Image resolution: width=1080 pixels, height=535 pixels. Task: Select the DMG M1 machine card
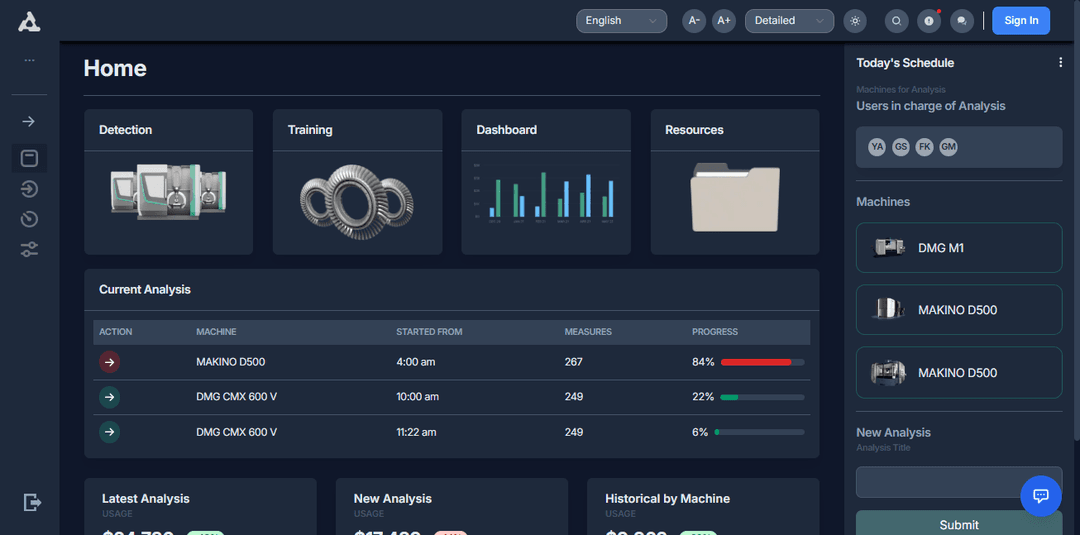[x=959, y=248]
